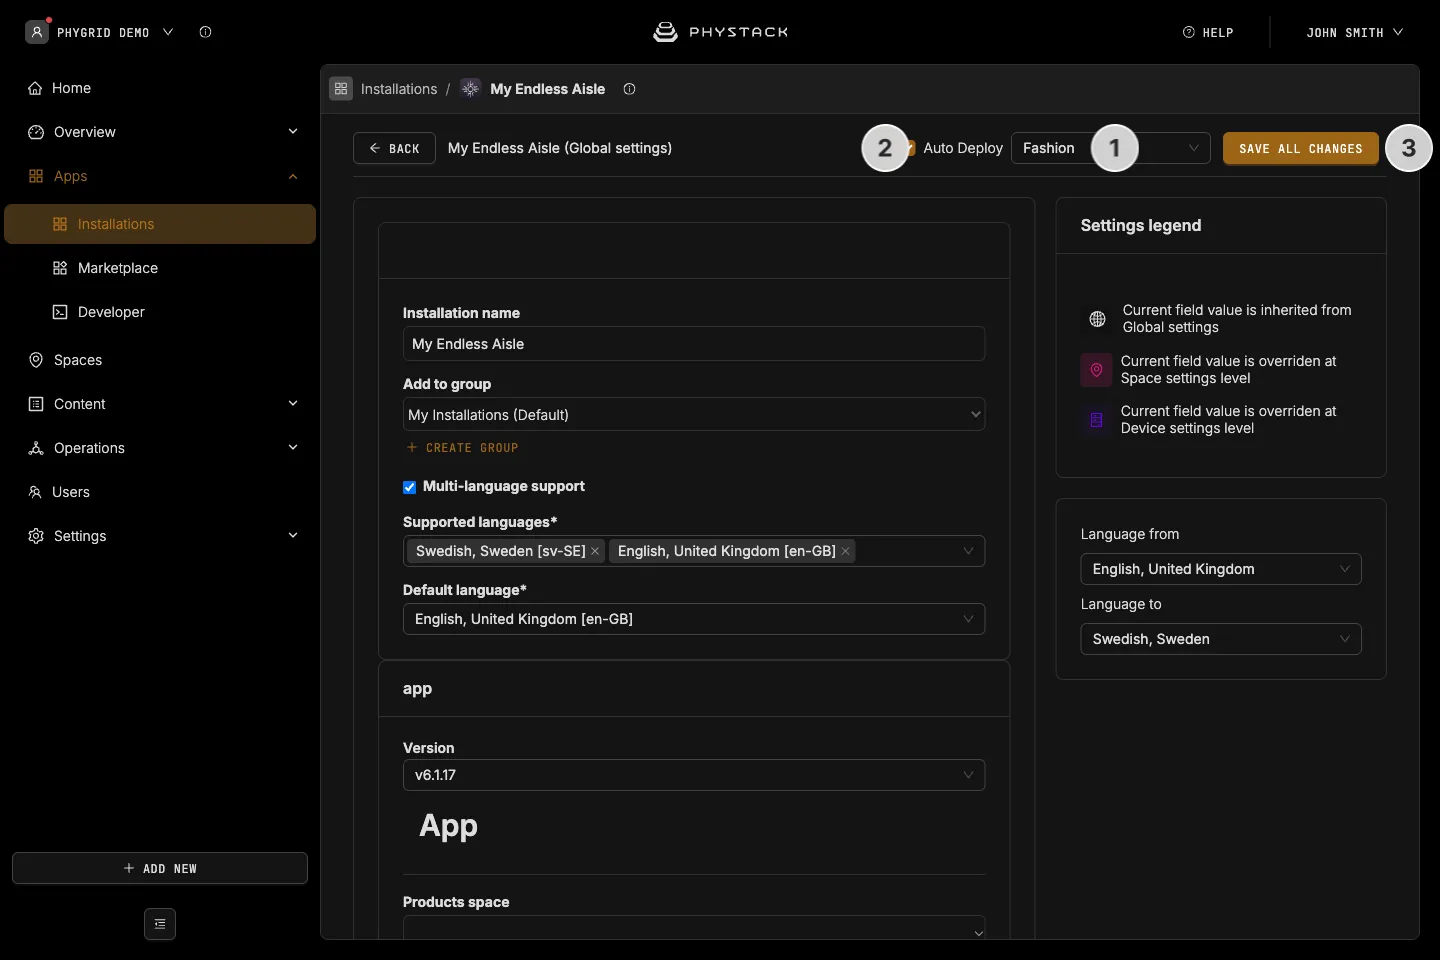
Task: Open the Language to dropdown
Action: (1221, 639)
